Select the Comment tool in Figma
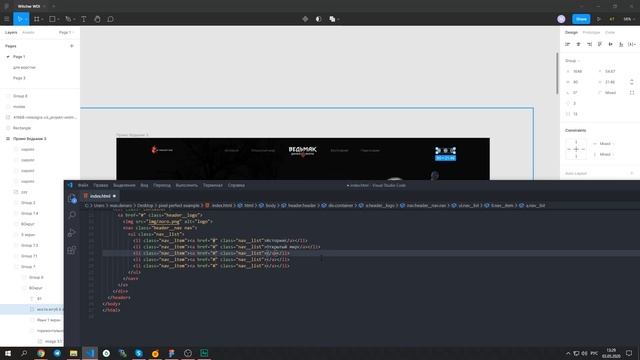The height and width of the screenshot is (360, 640). tap(110, 19)
